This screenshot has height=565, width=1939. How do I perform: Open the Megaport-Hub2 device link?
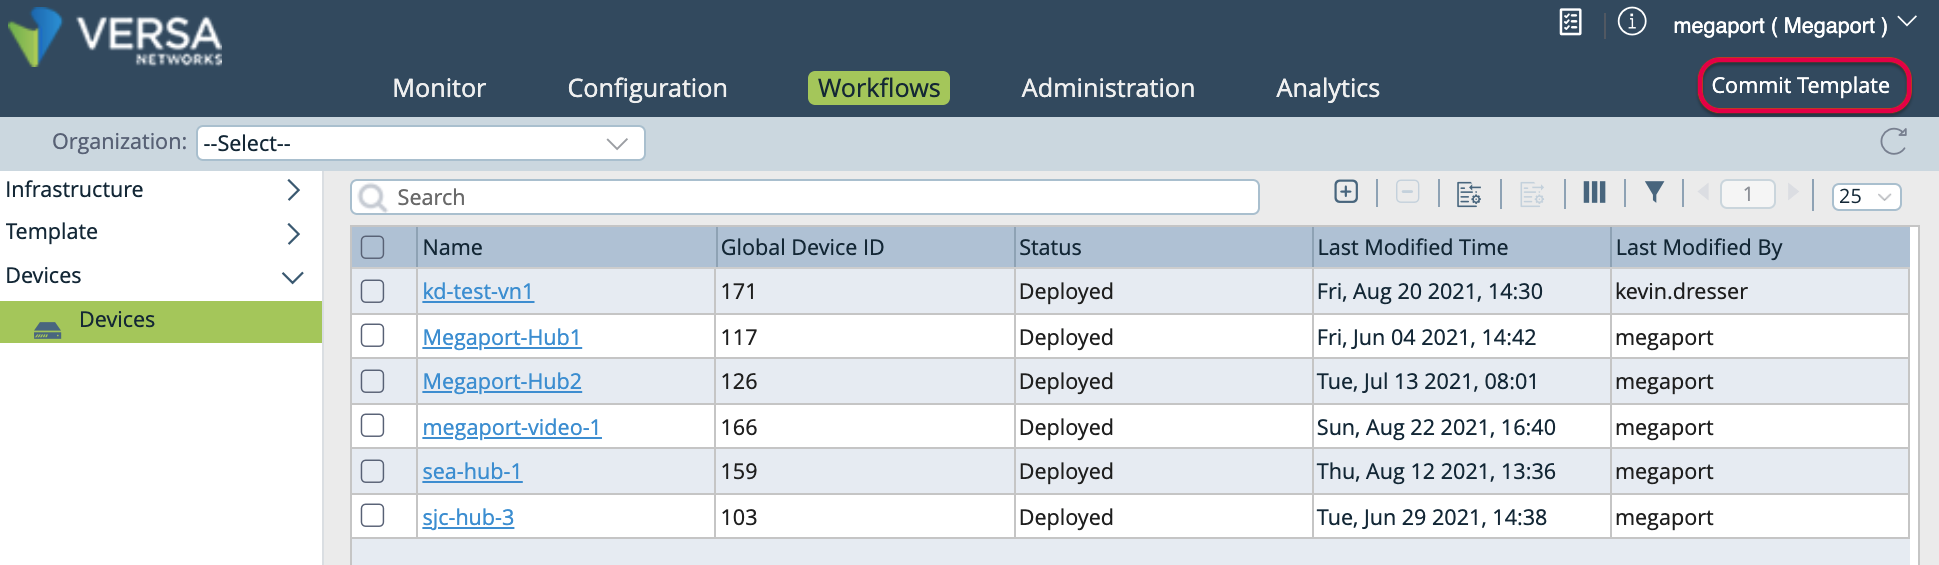click(502, 381)
